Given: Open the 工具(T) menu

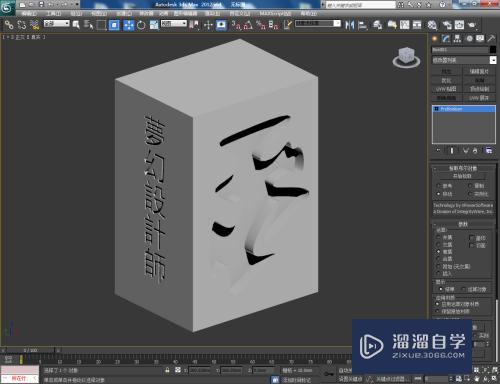Looking at the screenshot, I should click(53, 14).
